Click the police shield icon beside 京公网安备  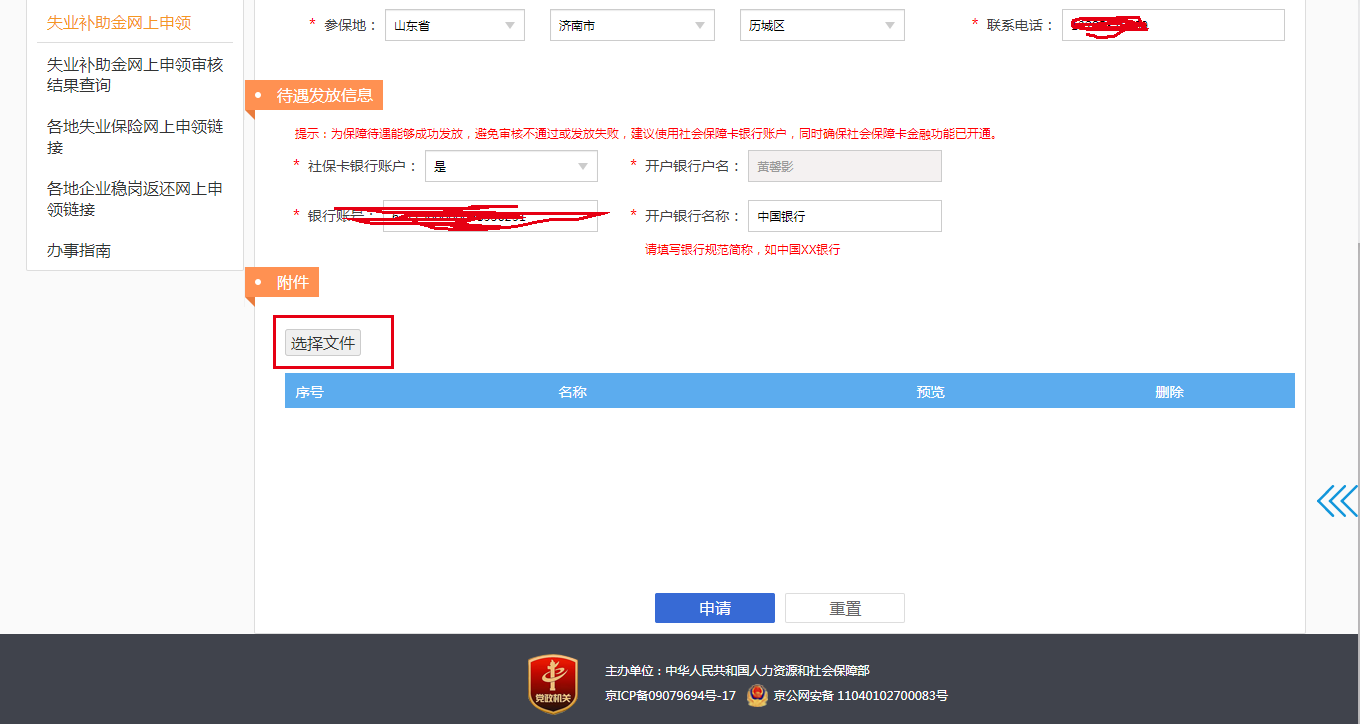tap(757, 695)
